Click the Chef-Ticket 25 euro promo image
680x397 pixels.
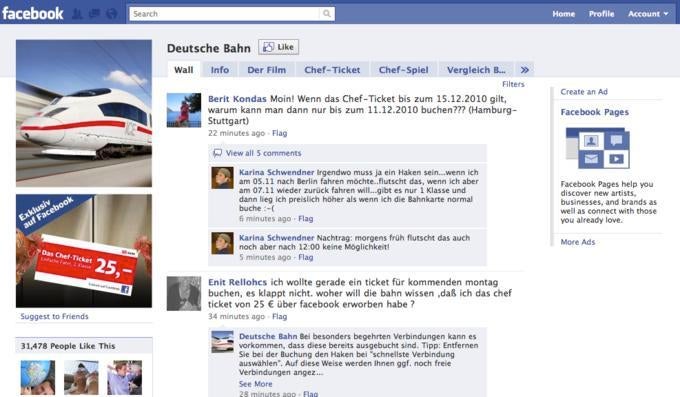pyautogui.click(x=84, y=251)
